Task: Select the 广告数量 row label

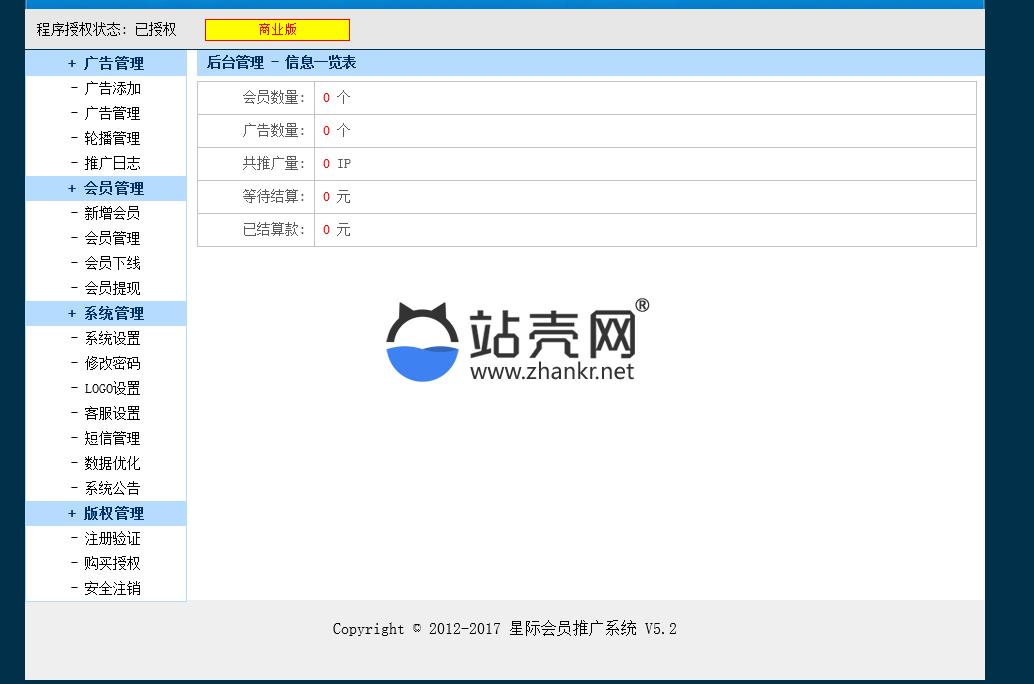Action: (274, 131)
